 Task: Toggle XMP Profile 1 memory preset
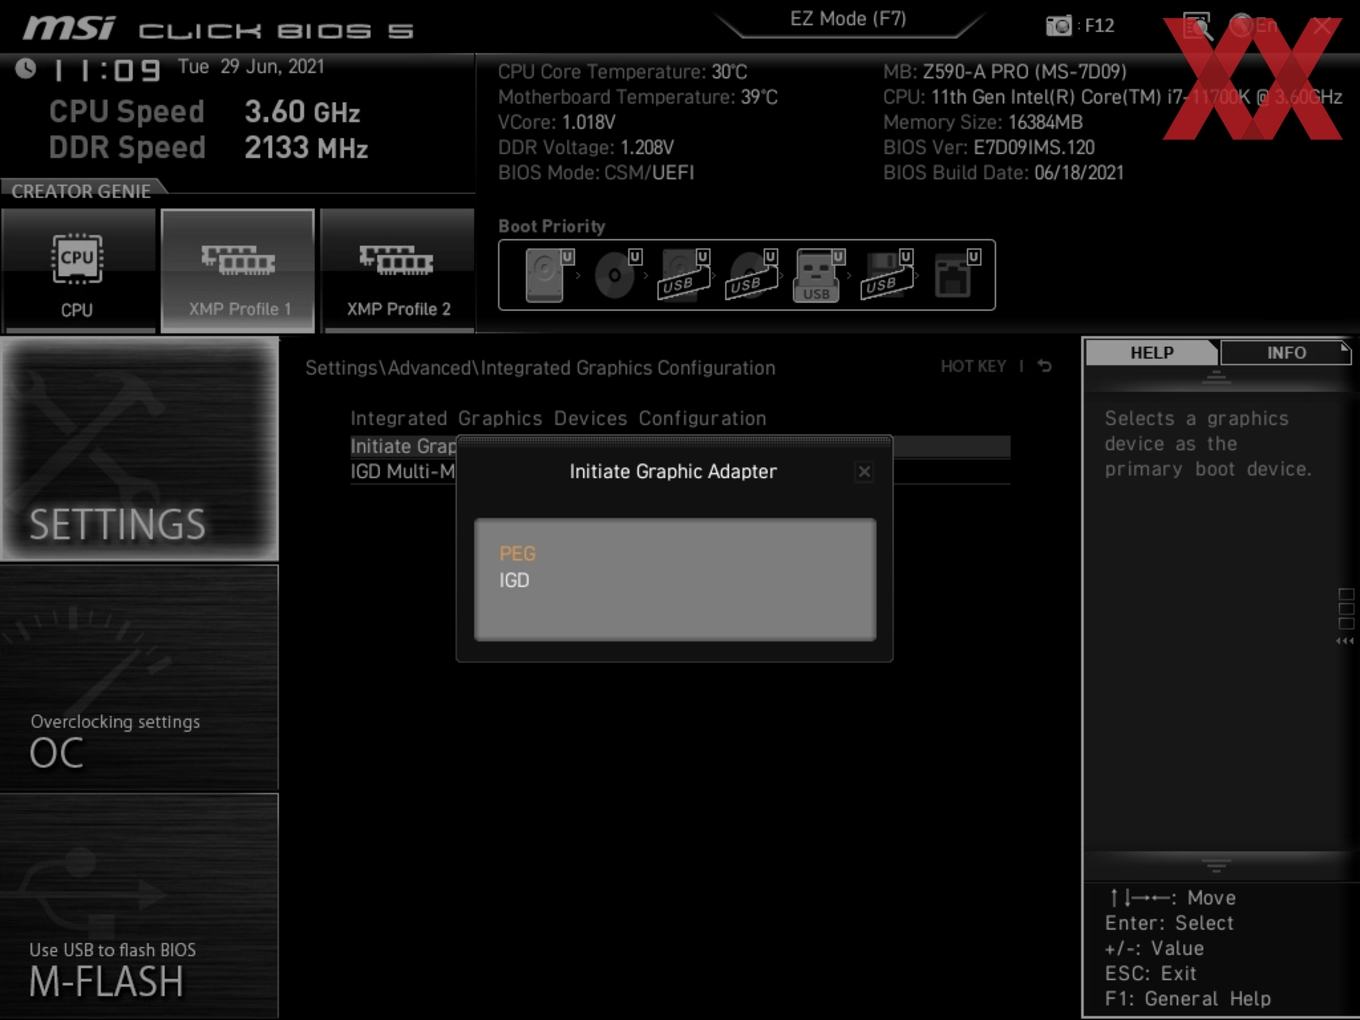(238, 270)
